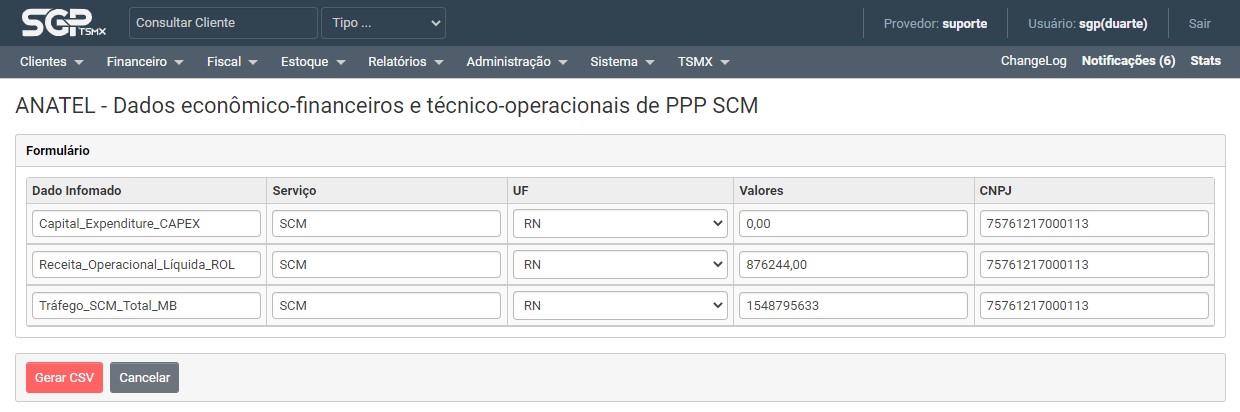The height and width of the screenshot is (412, 1240).
Task: Open the Tipo dropdown
Action: coord(383,23)
